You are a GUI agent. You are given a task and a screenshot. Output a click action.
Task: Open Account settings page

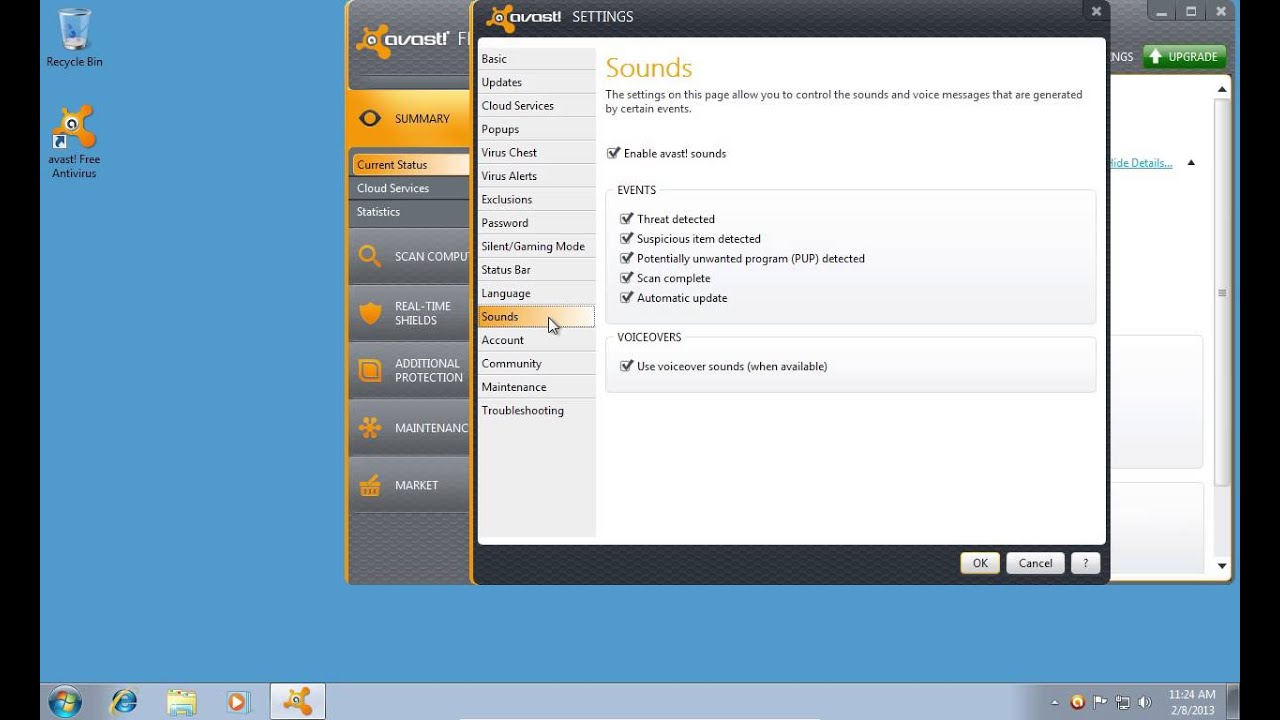tap(536, 340)
